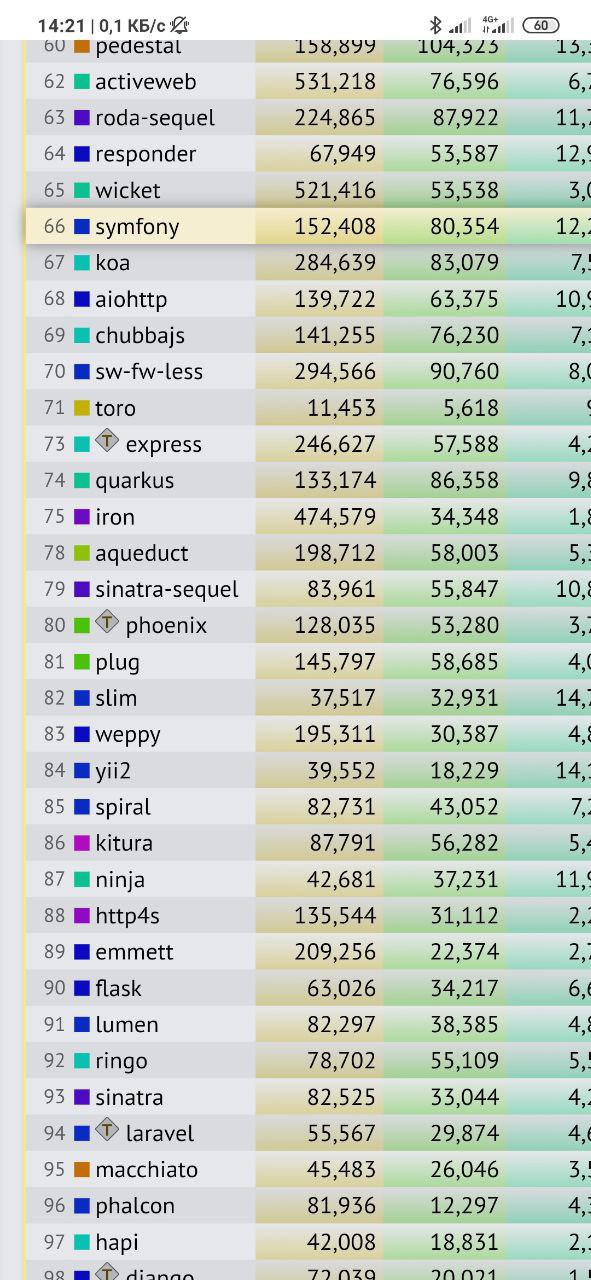Image resolution: width=591 pixels, height=1280 pixels.
Task: Click the orange square beside macchiato
Action: [x=82, y=1169]
